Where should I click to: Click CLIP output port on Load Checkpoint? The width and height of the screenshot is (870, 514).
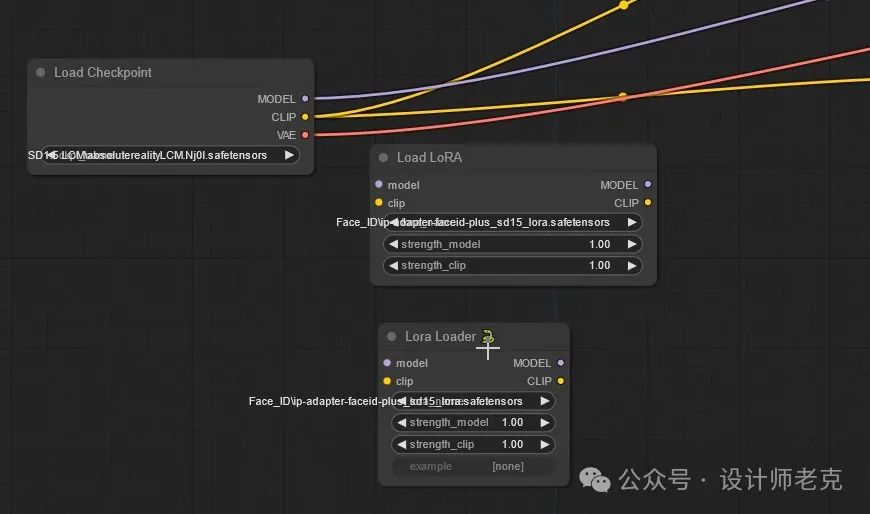305,117
